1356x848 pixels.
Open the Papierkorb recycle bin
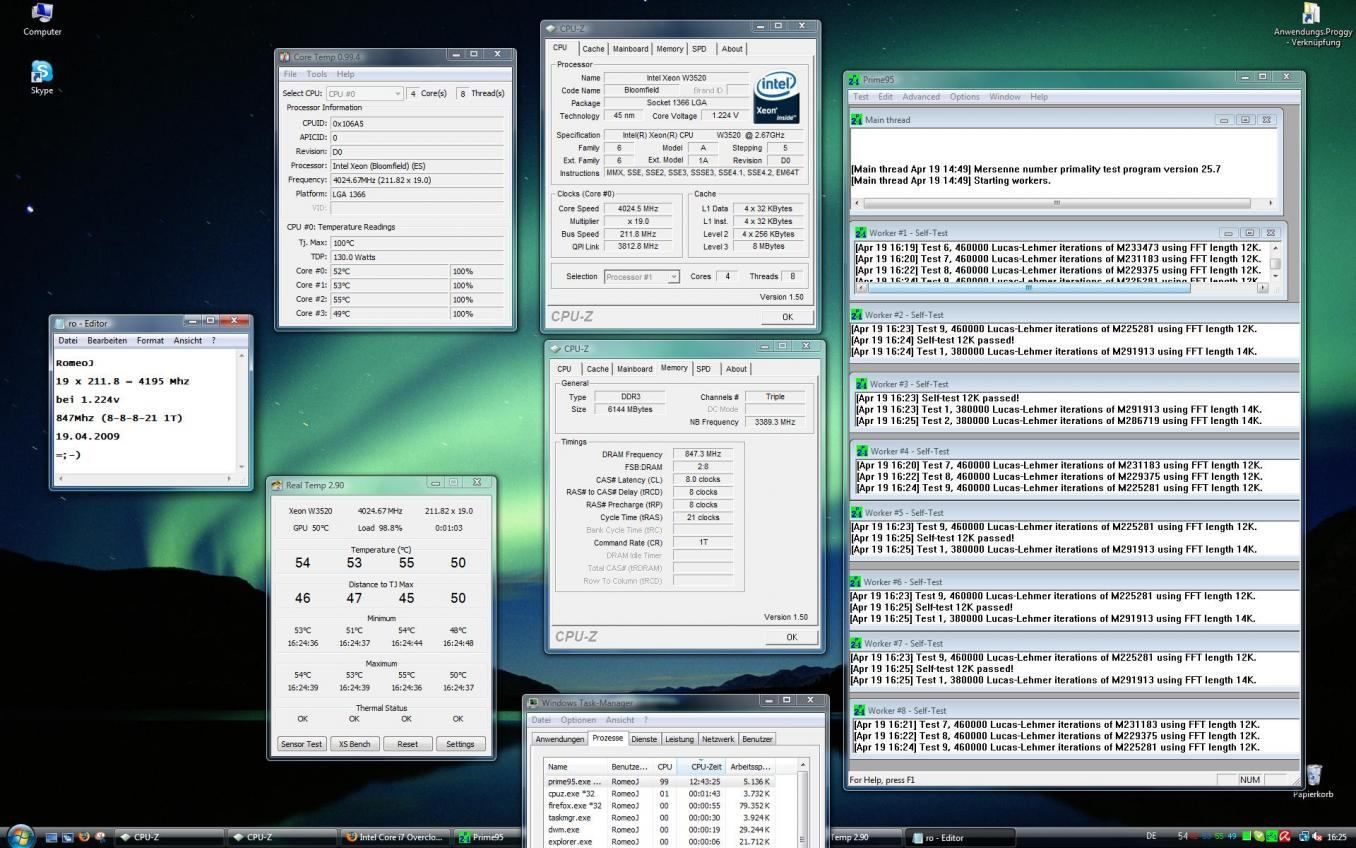point(1313,782)
